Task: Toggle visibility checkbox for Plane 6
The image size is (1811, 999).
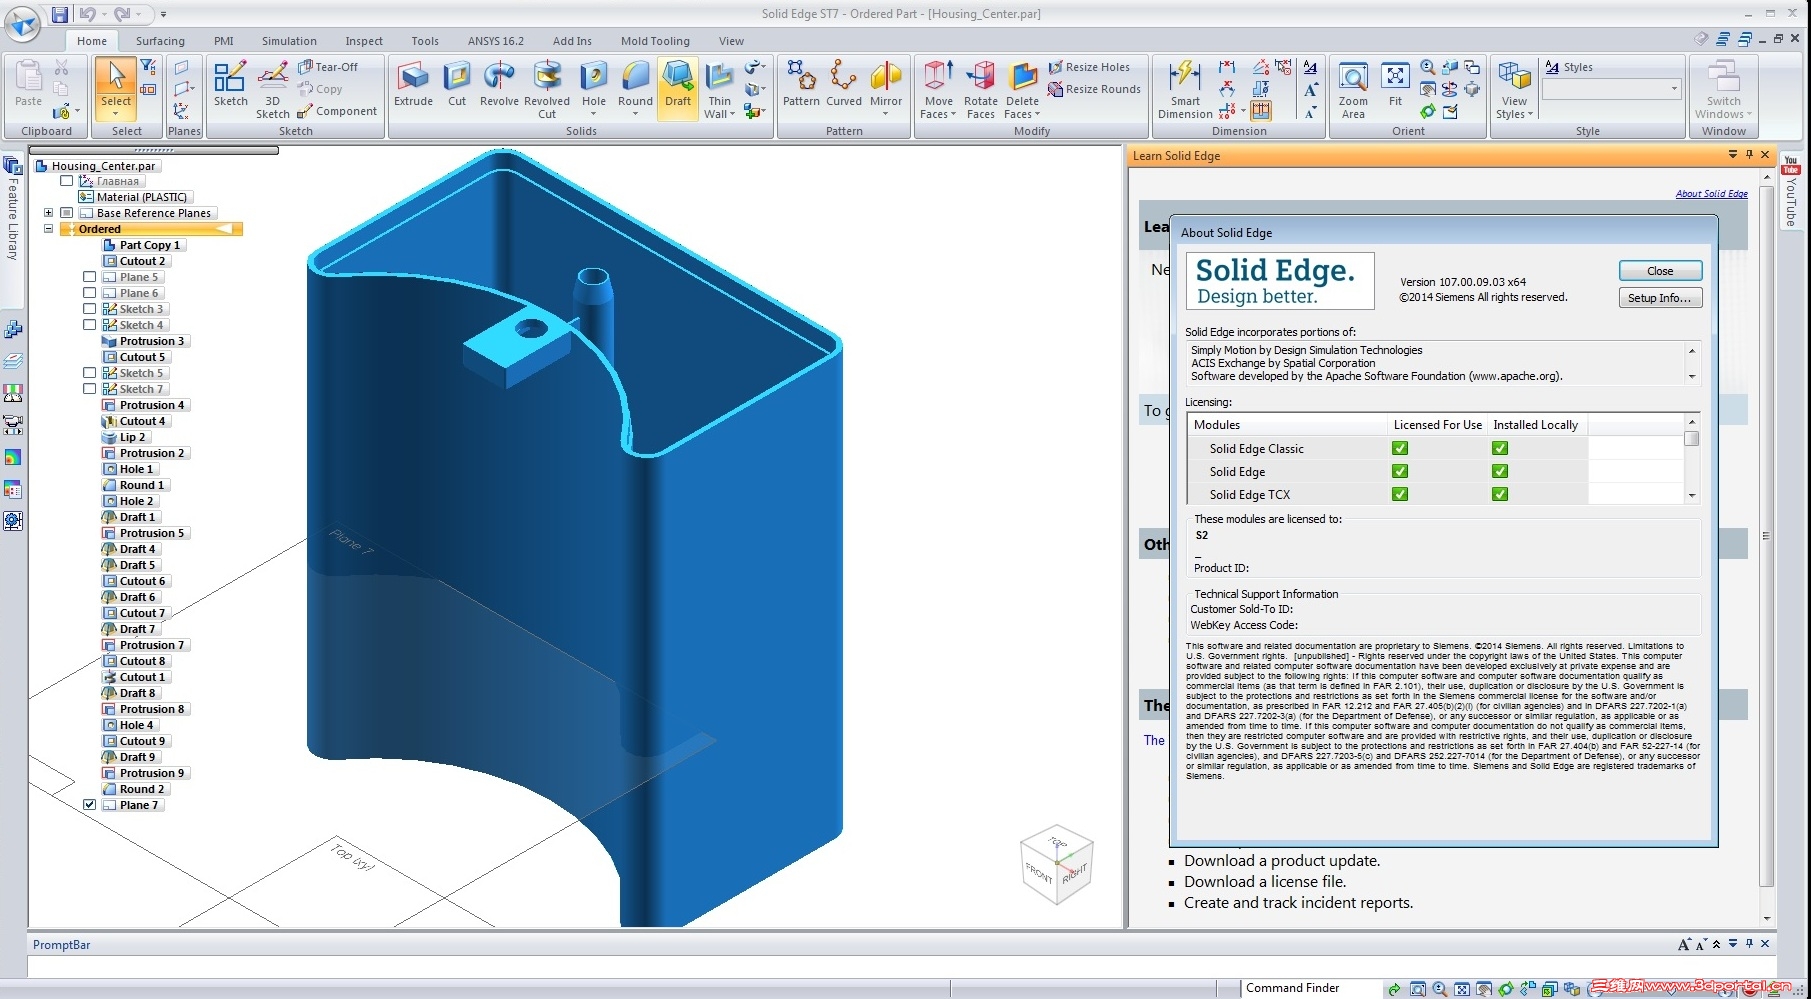Action: point(90,293)
